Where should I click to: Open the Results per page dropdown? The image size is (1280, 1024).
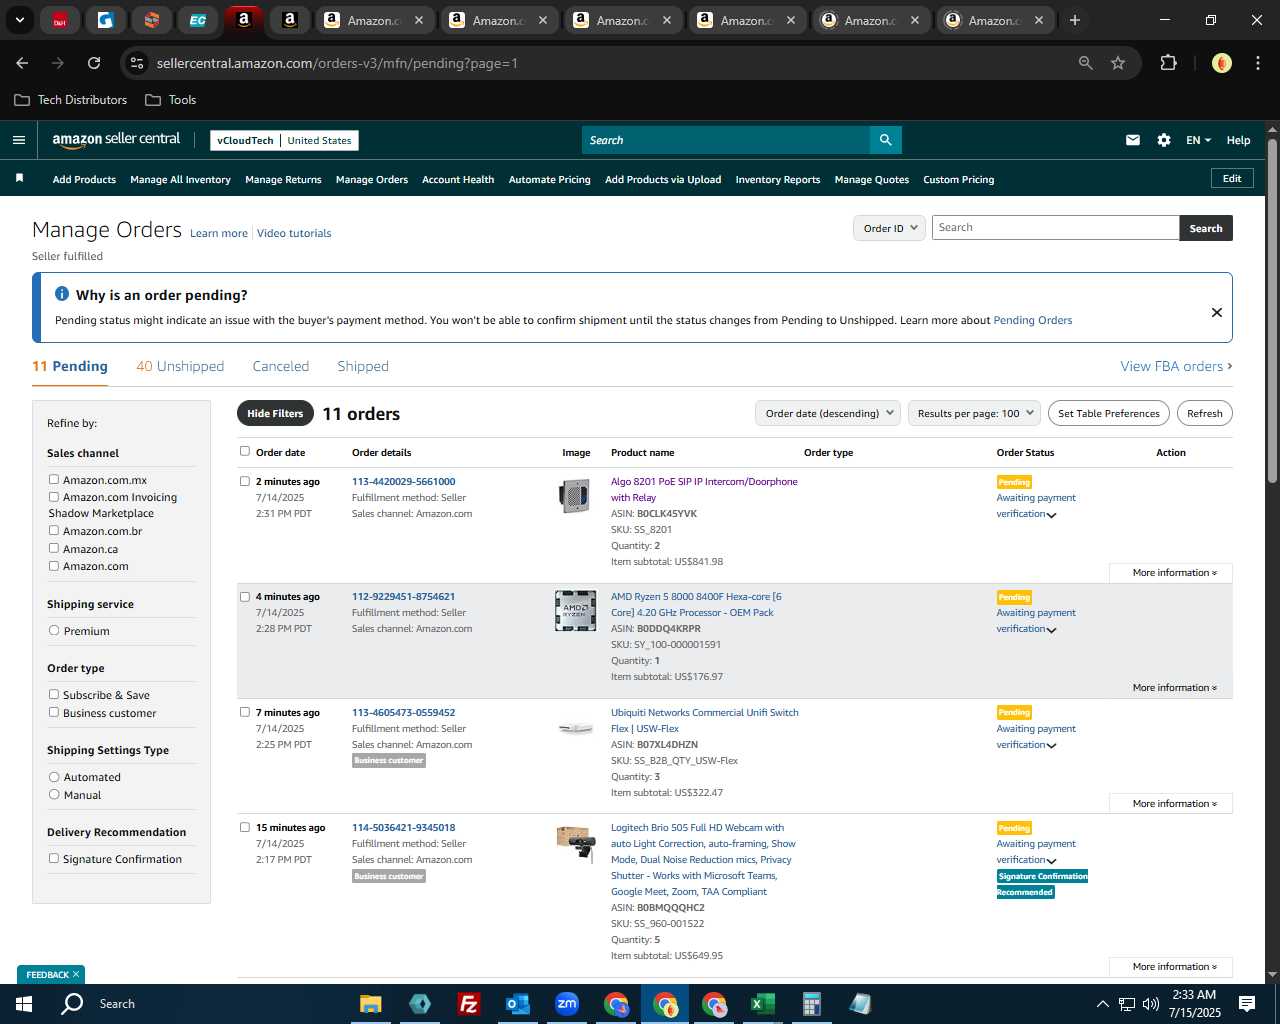pos(975,413)
